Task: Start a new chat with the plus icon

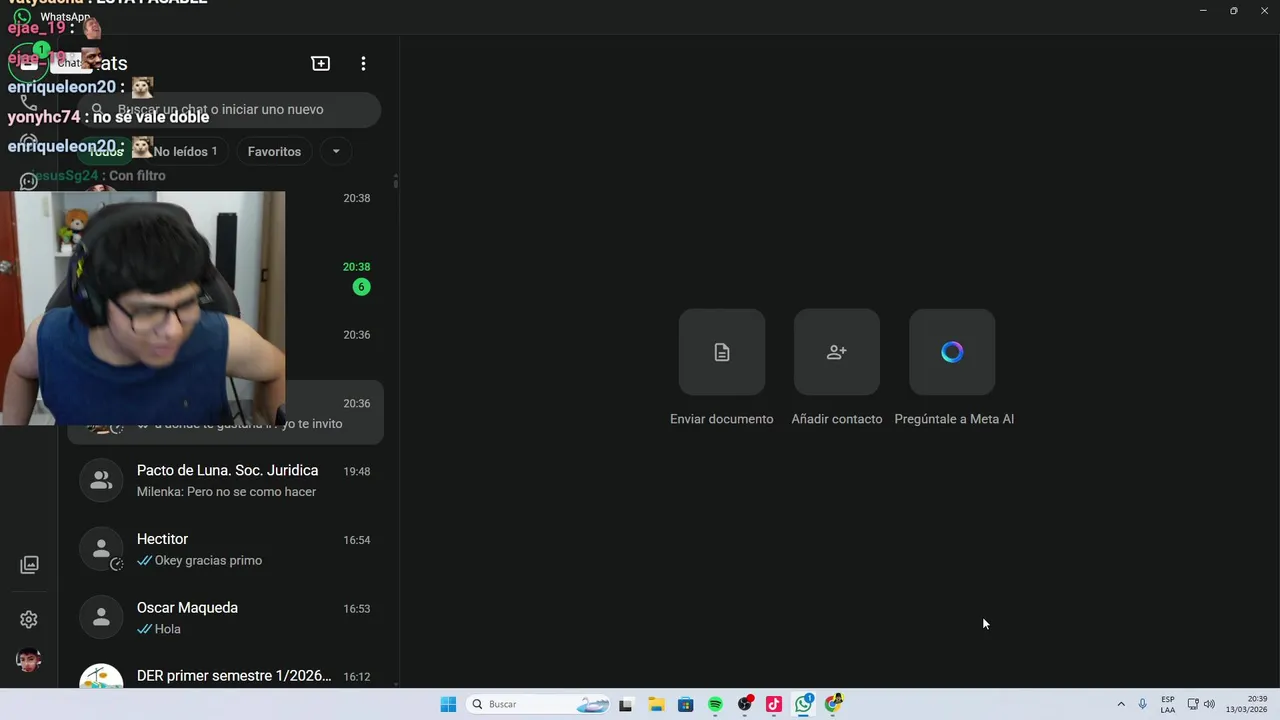Action: 321,63
